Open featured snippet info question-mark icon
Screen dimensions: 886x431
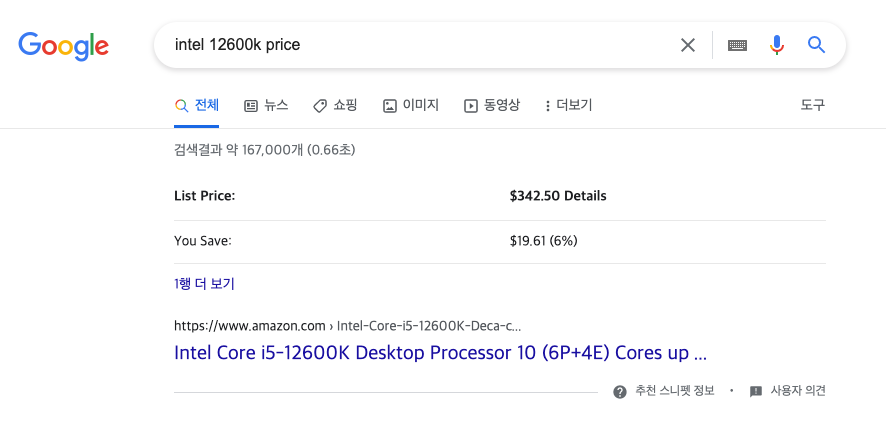coord(620,391)
